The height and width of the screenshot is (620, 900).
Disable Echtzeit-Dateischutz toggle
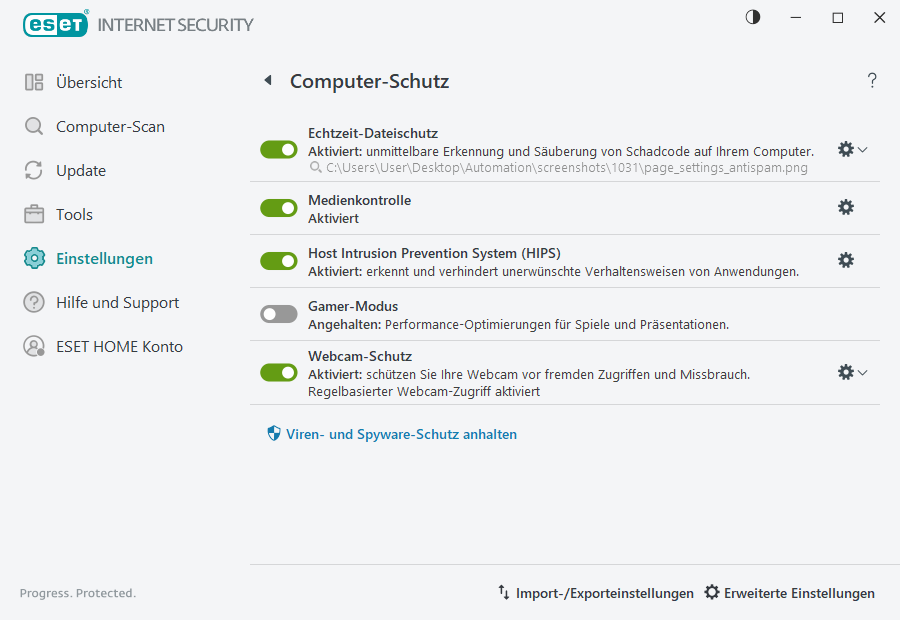click(278, 149)
